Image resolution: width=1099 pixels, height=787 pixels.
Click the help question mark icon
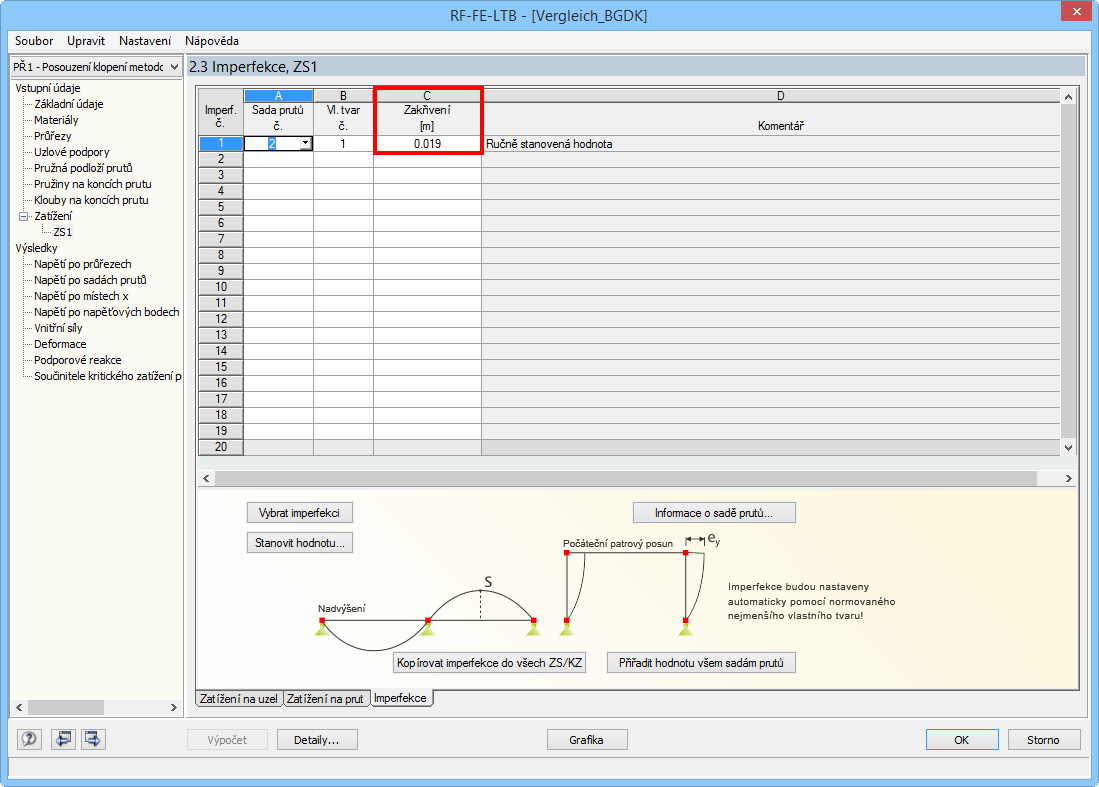pos(29,739)
